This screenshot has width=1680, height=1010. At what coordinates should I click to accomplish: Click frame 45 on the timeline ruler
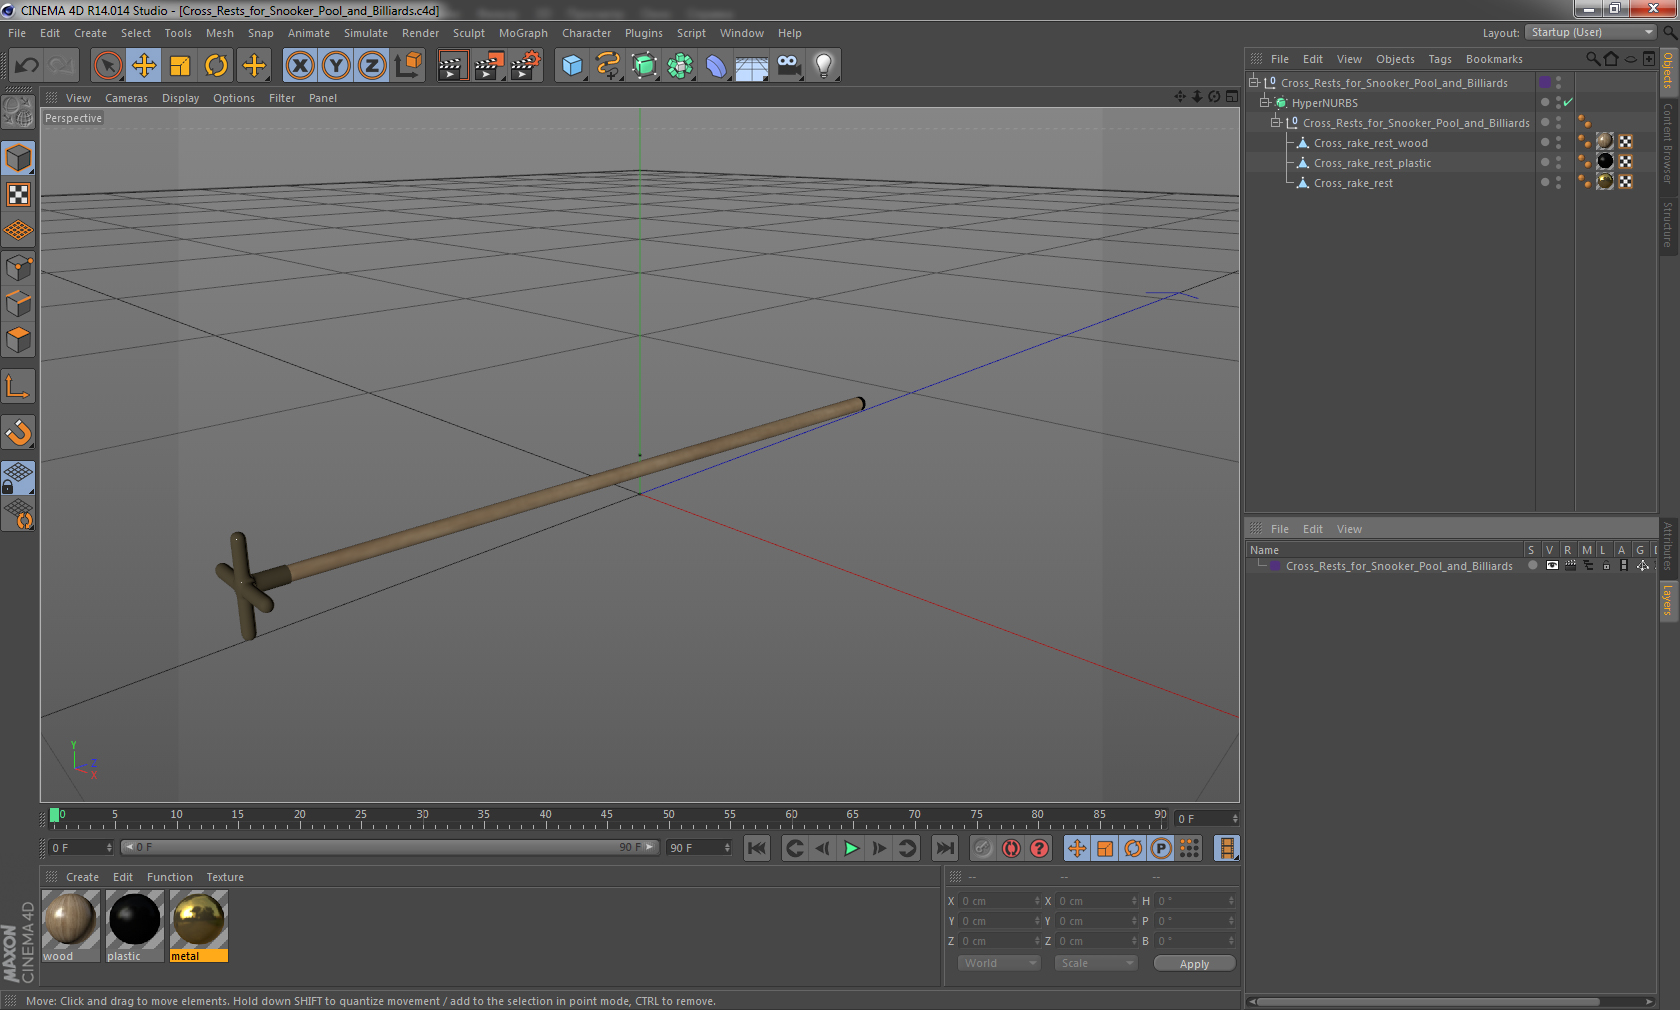point(606,817)
